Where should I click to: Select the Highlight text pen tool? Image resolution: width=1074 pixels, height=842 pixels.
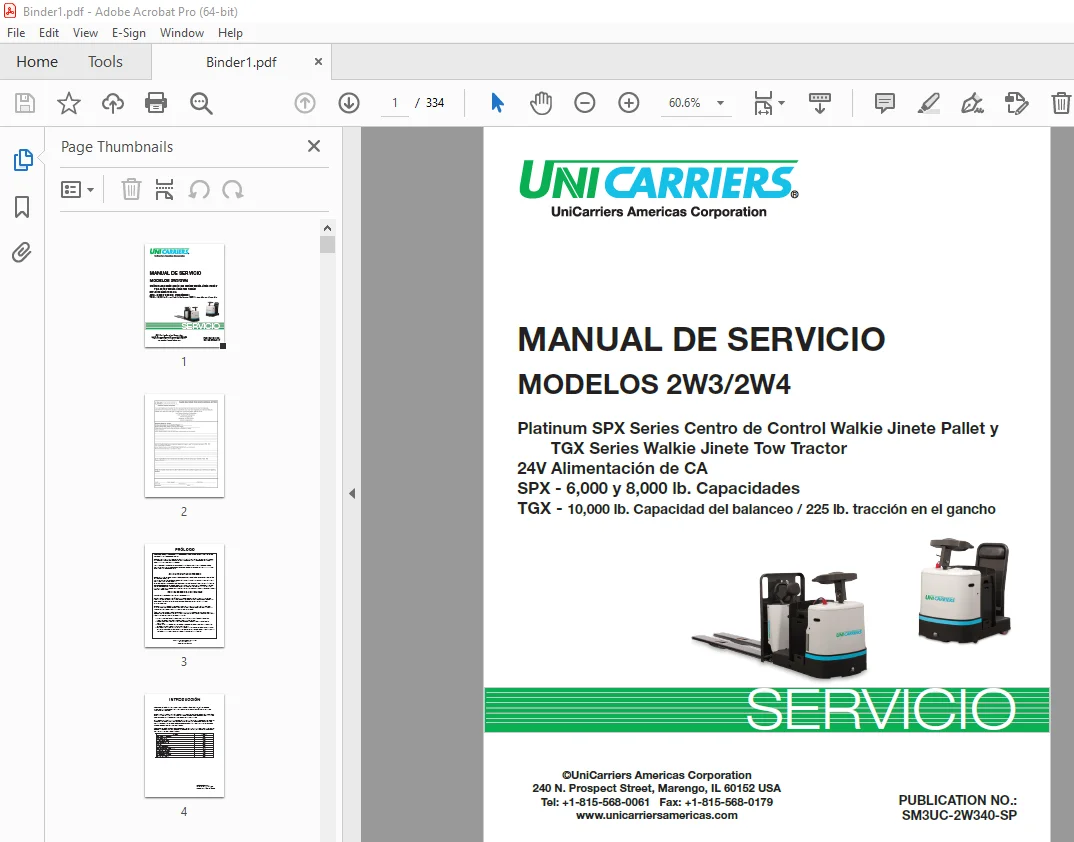(x=929, y=103)
